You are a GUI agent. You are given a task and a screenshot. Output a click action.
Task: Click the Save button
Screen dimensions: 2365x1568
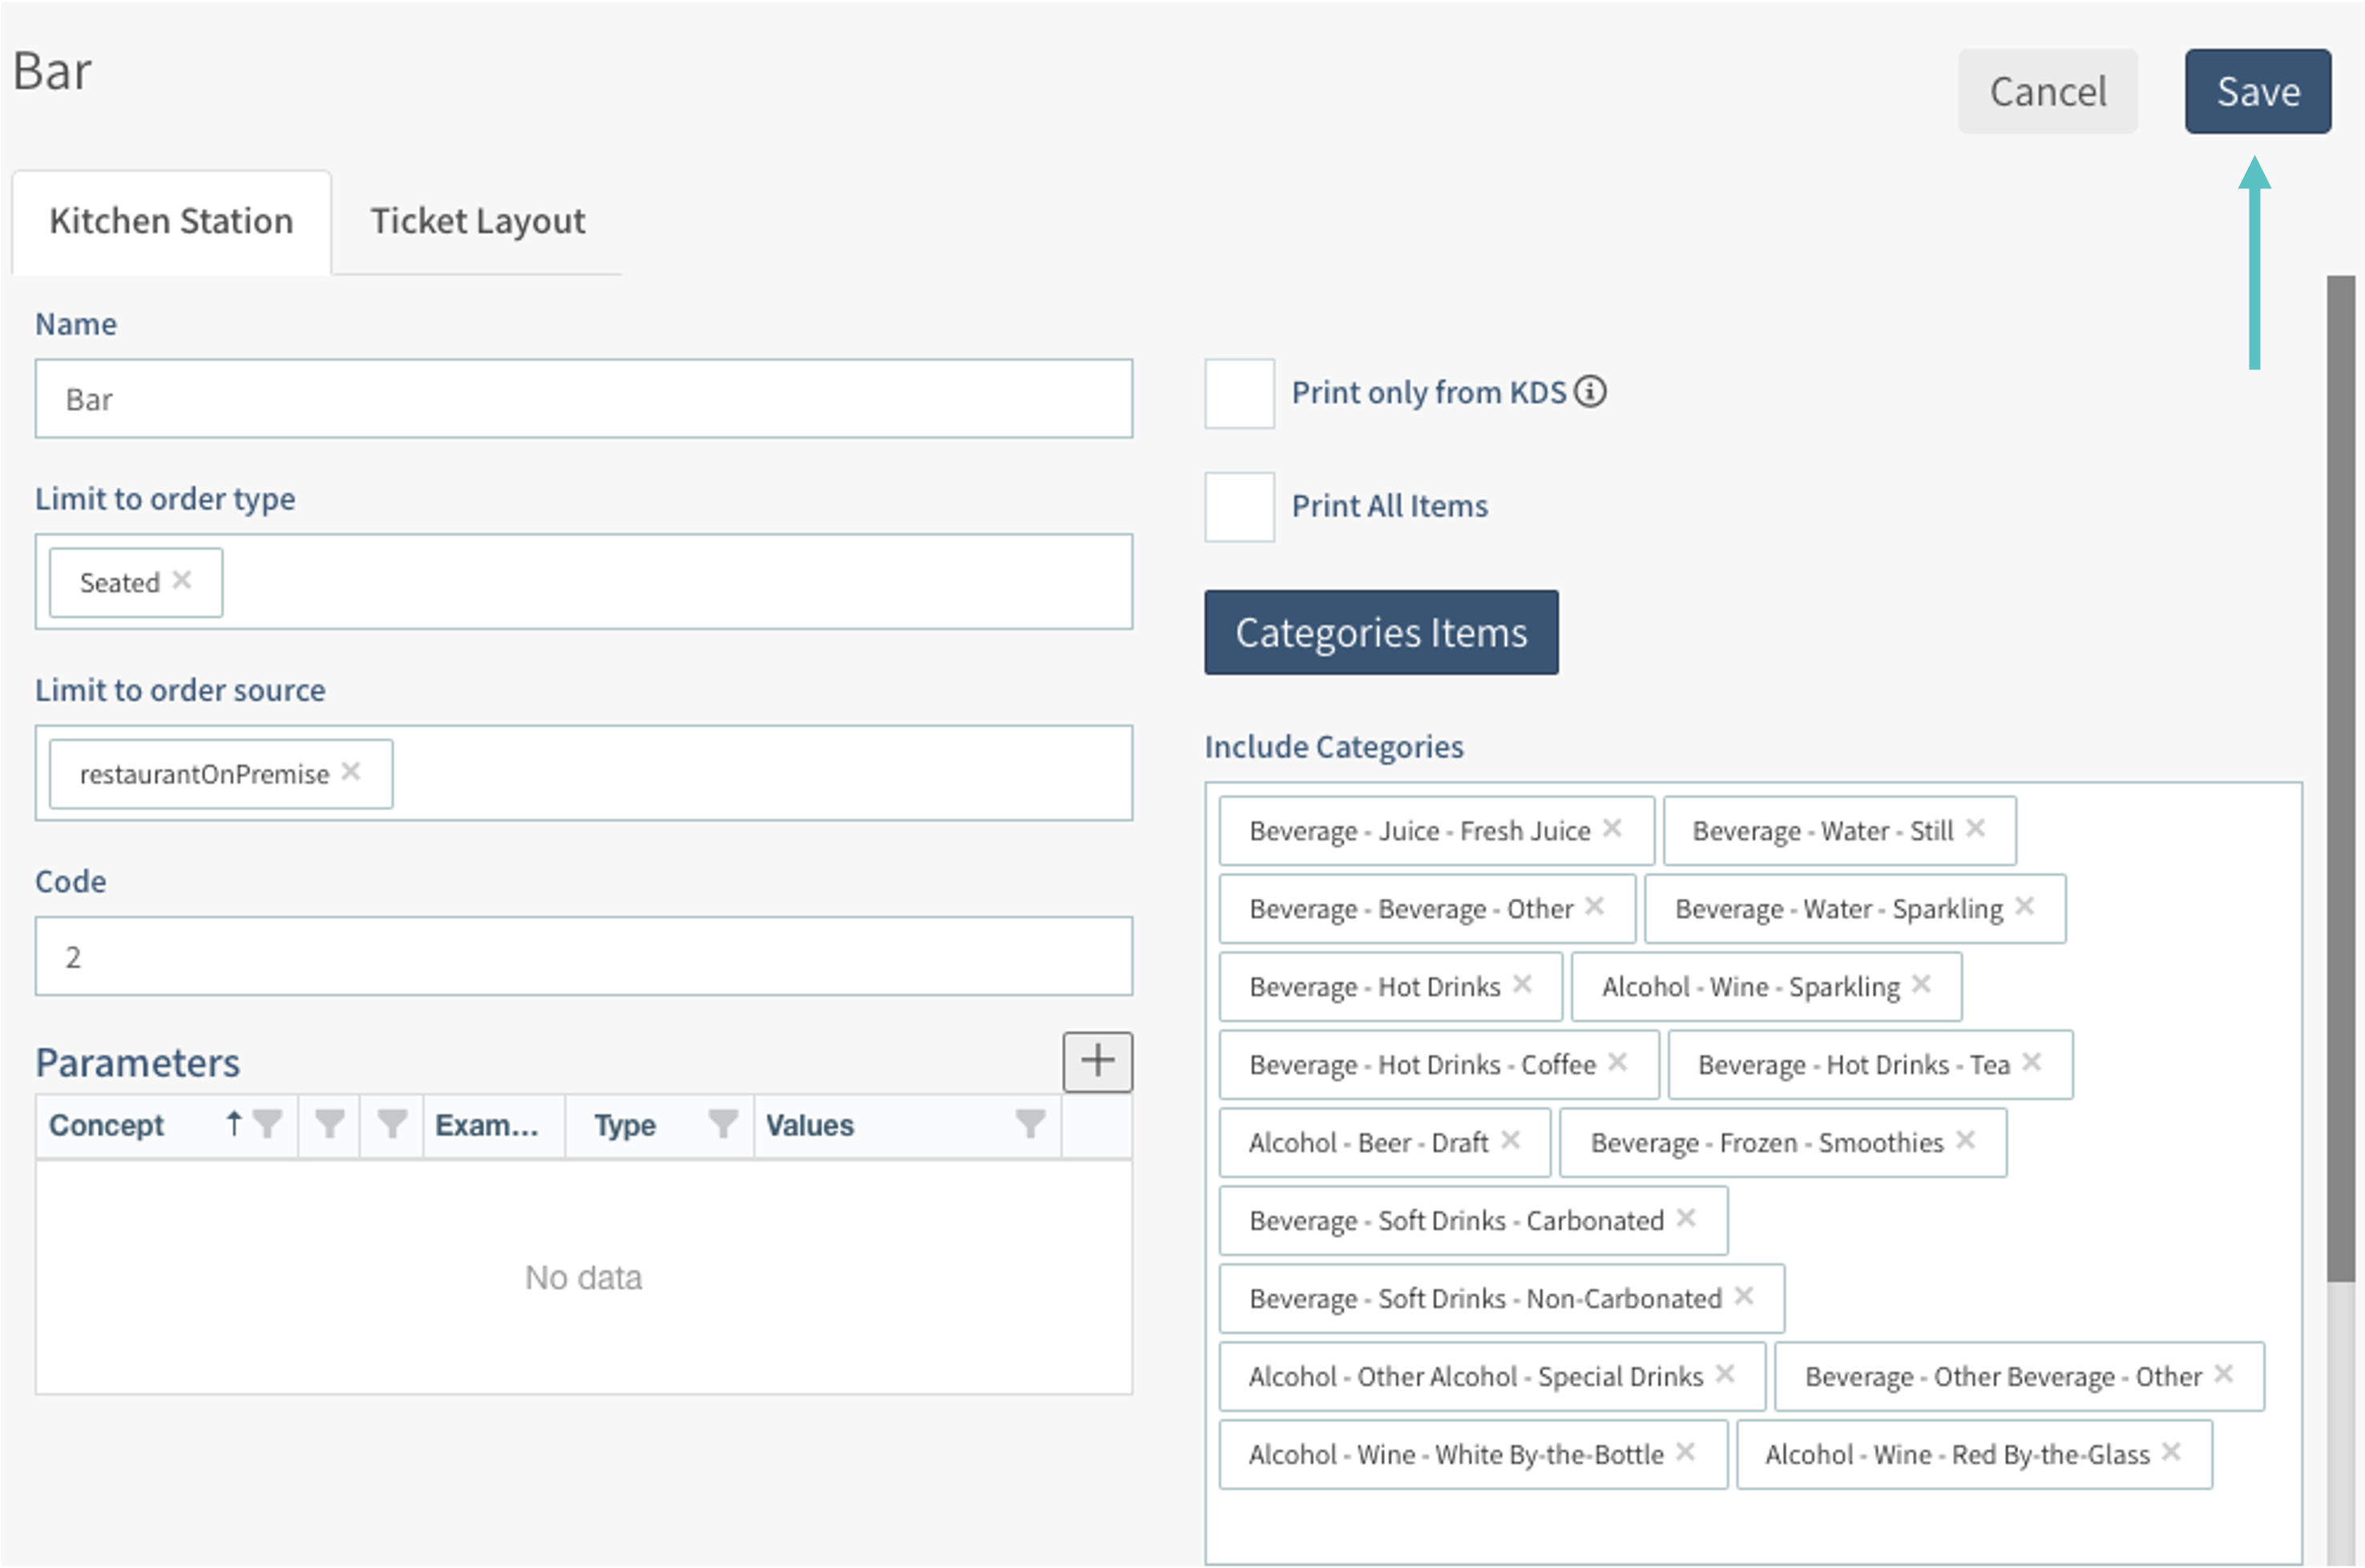tap(2257, 92)
